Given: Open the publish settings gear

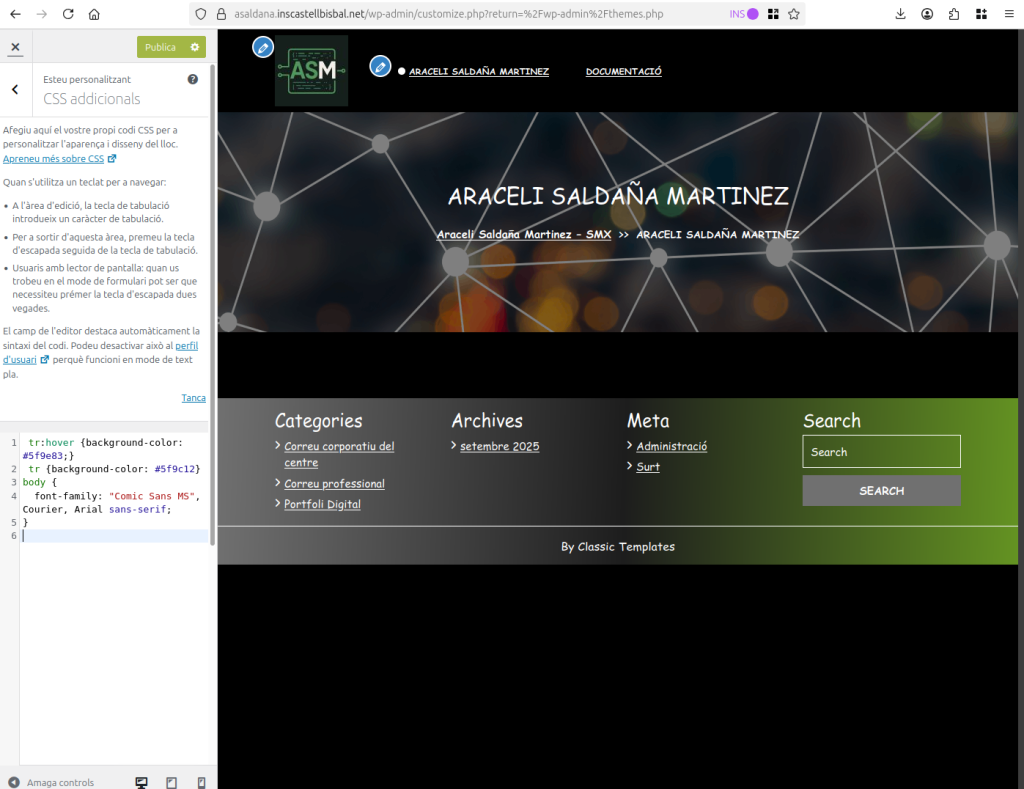Looking at the screenshot, I should (195, 47).
